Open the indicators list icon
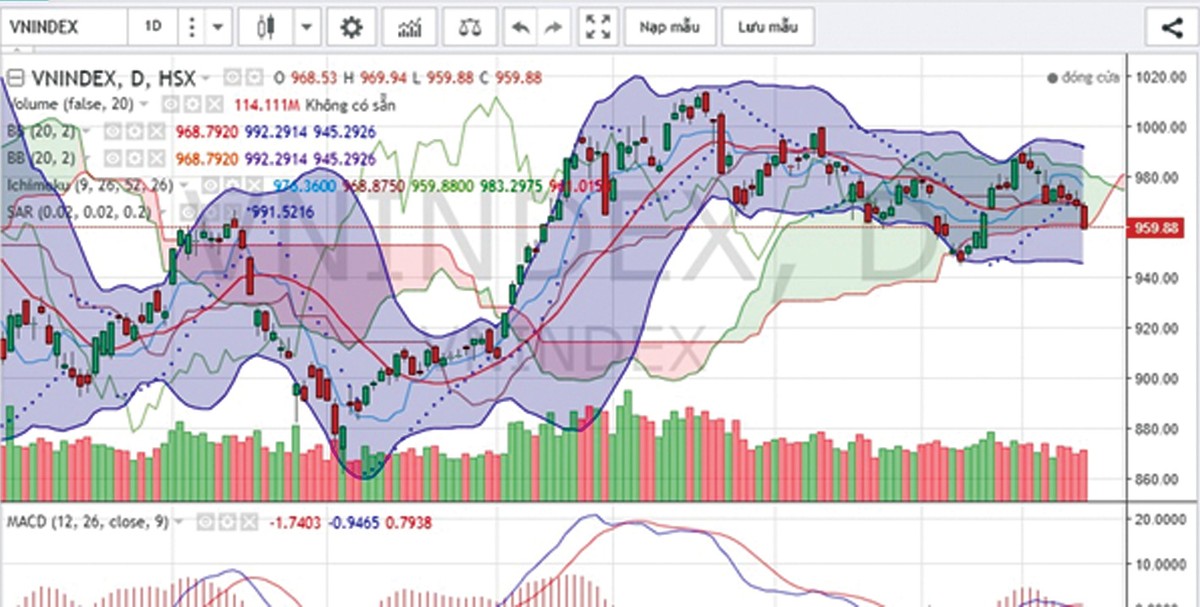Screen dimensions: 1200x607 [x=409, y=27]
